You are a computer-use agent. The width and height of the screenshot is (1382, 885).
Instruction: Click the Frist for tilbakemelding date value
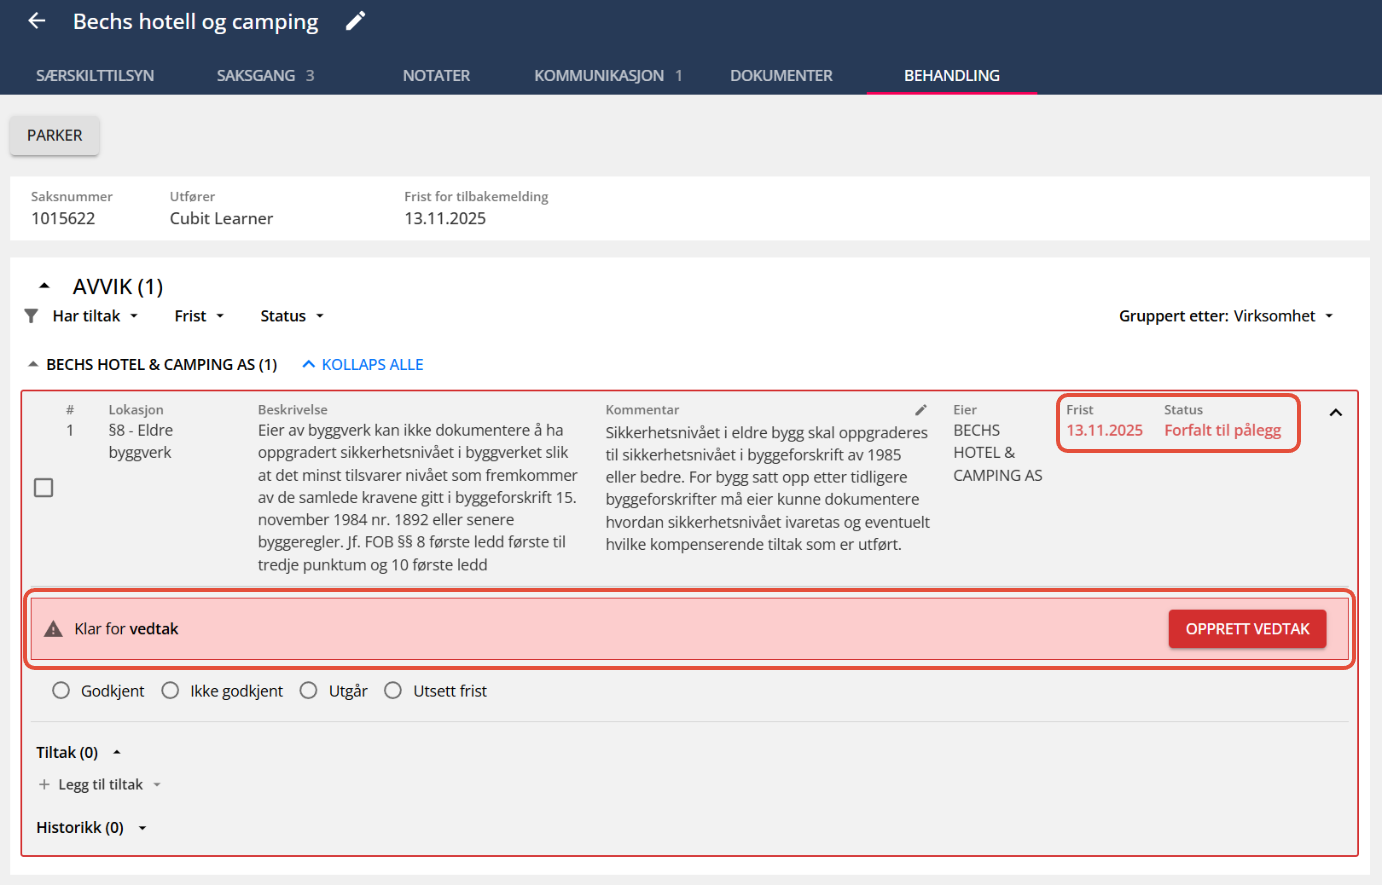click(445, 218)
